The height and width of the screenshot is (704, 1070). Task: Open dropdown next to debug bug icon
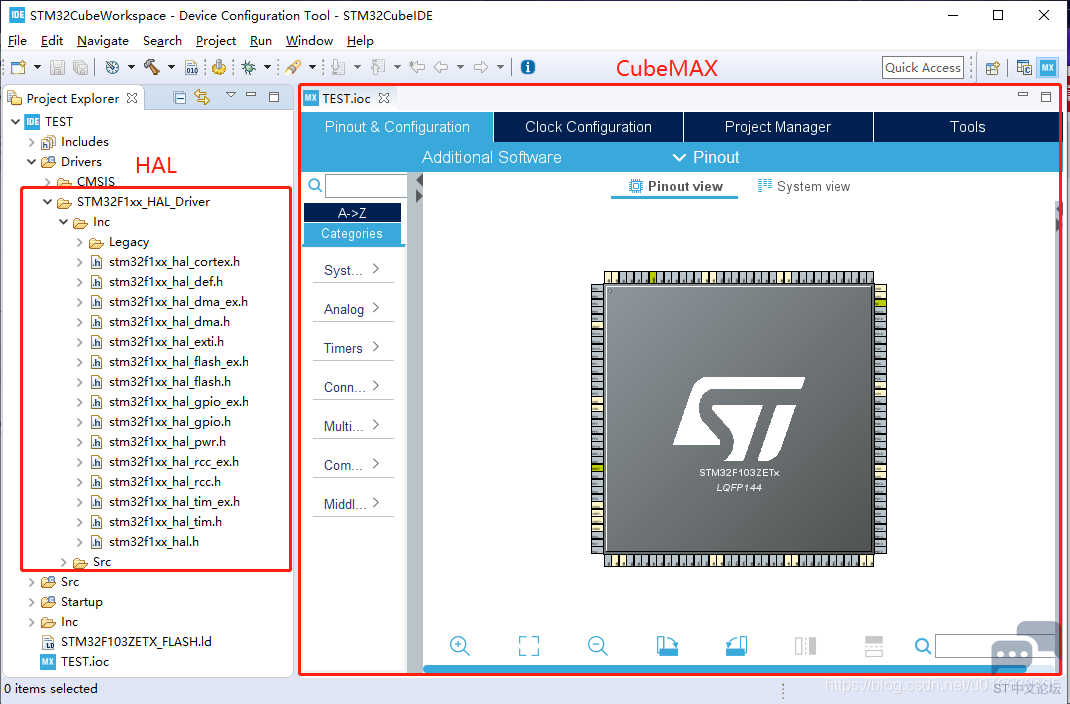[x=268, y=67]
